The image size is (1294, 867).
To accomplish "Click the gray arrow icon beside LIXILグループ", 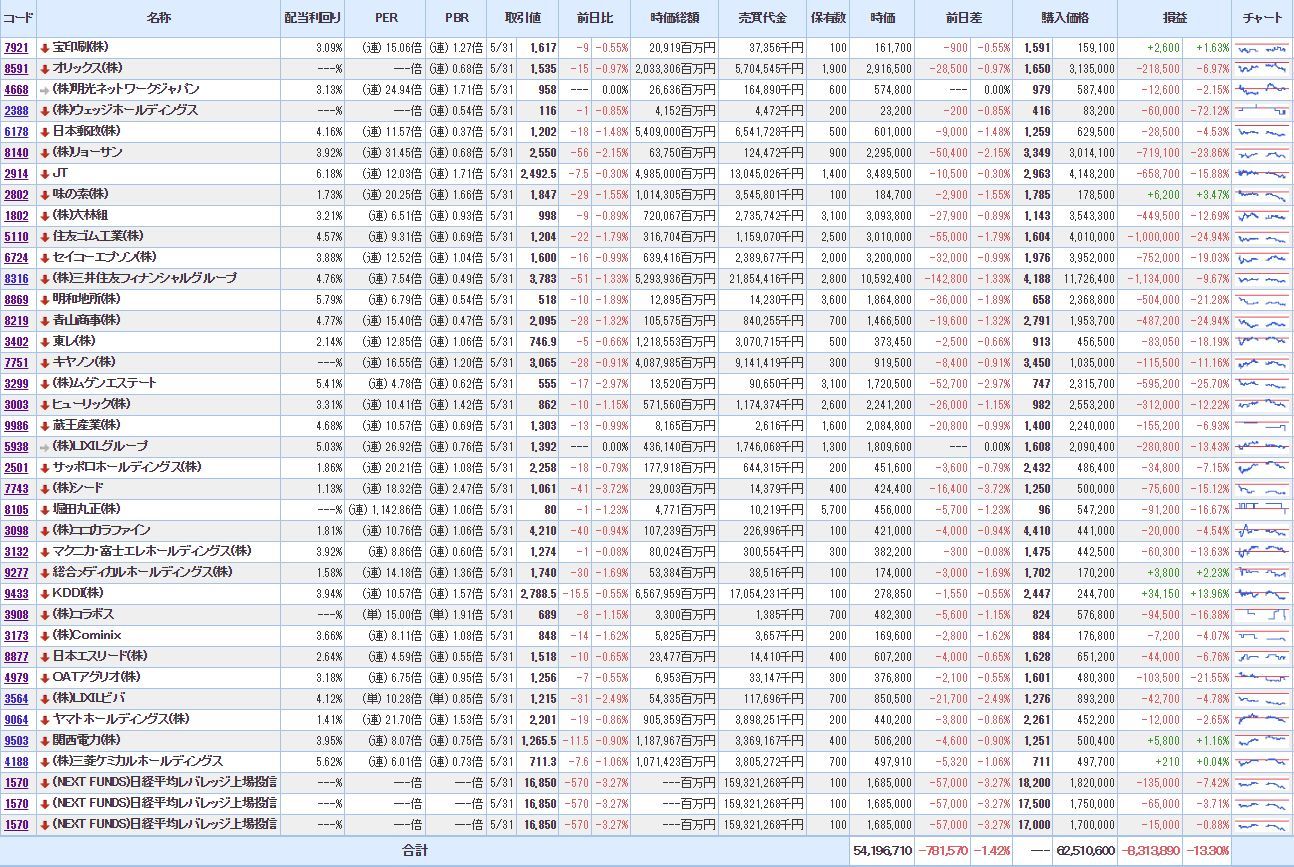I will [45, 447].
